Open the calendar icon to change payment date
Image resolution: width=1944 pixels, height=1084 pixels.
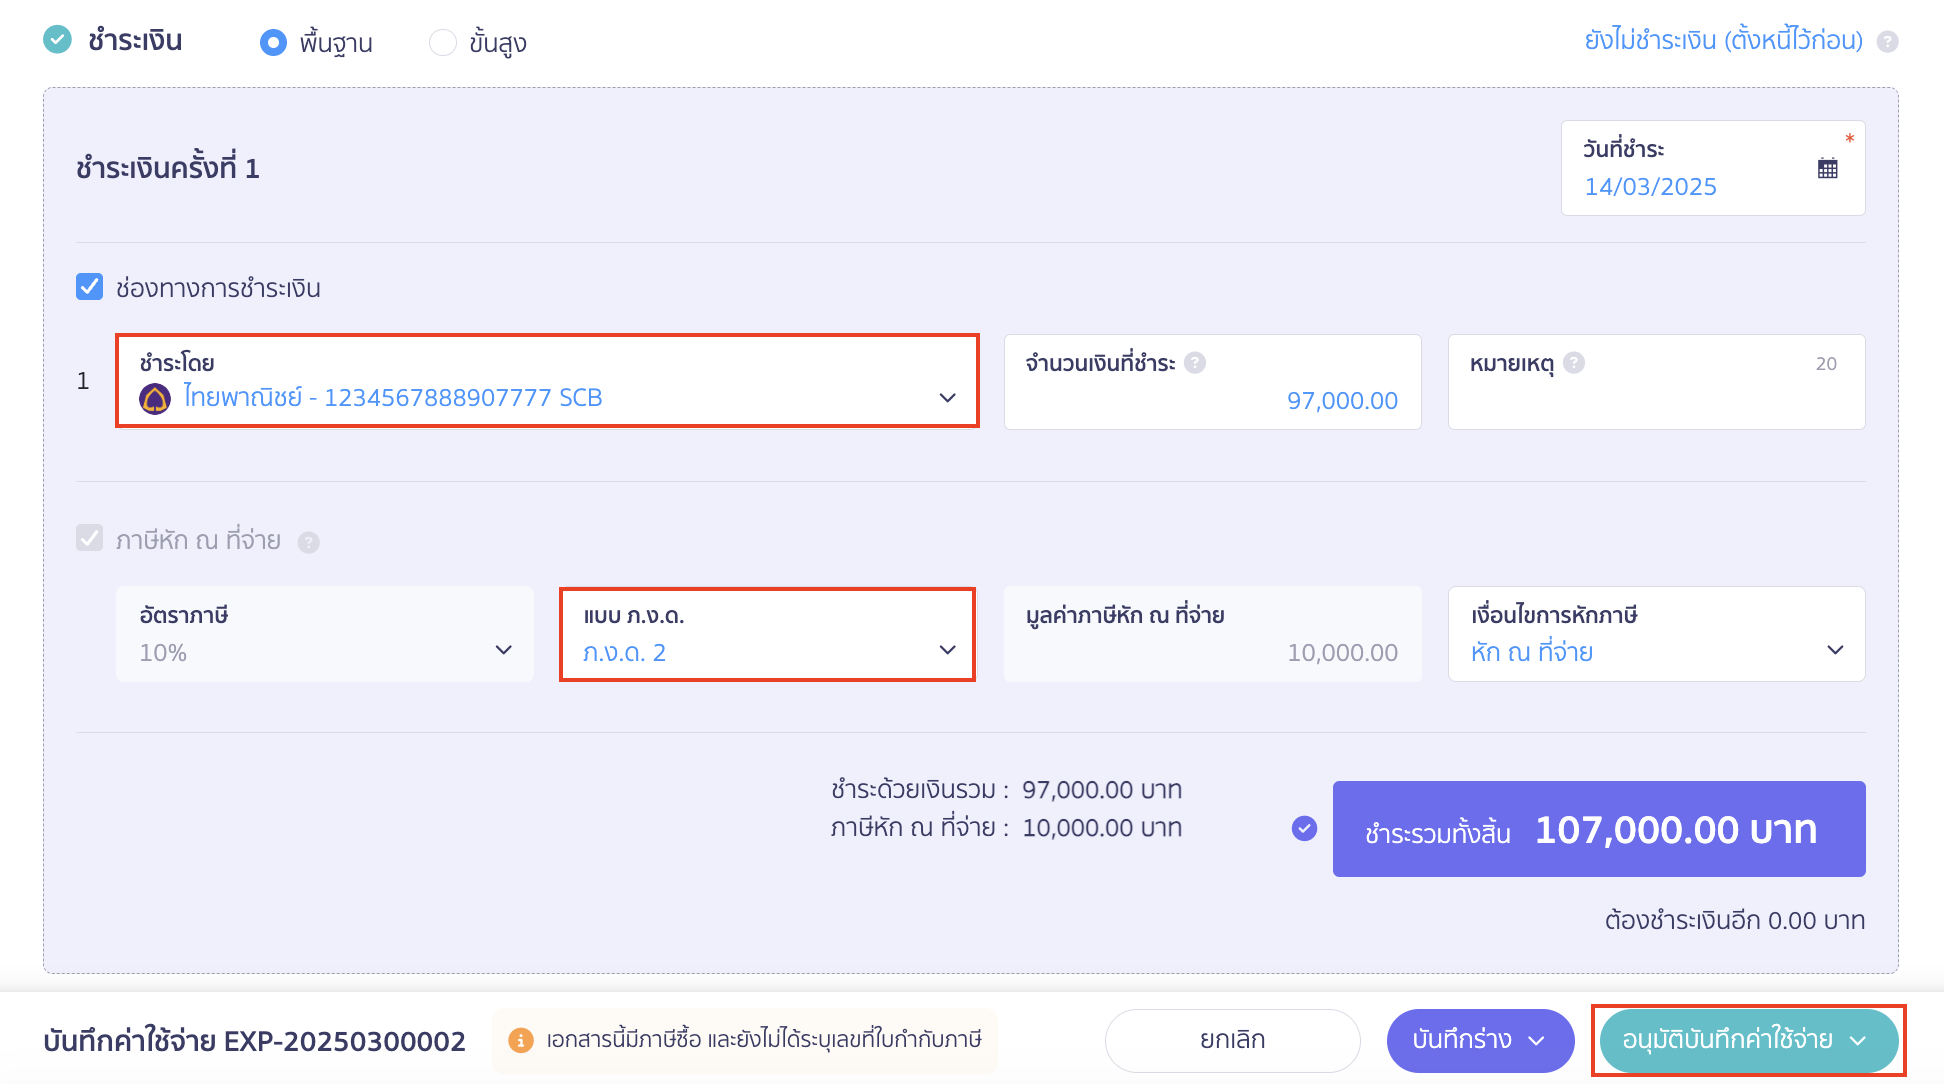1827,168
